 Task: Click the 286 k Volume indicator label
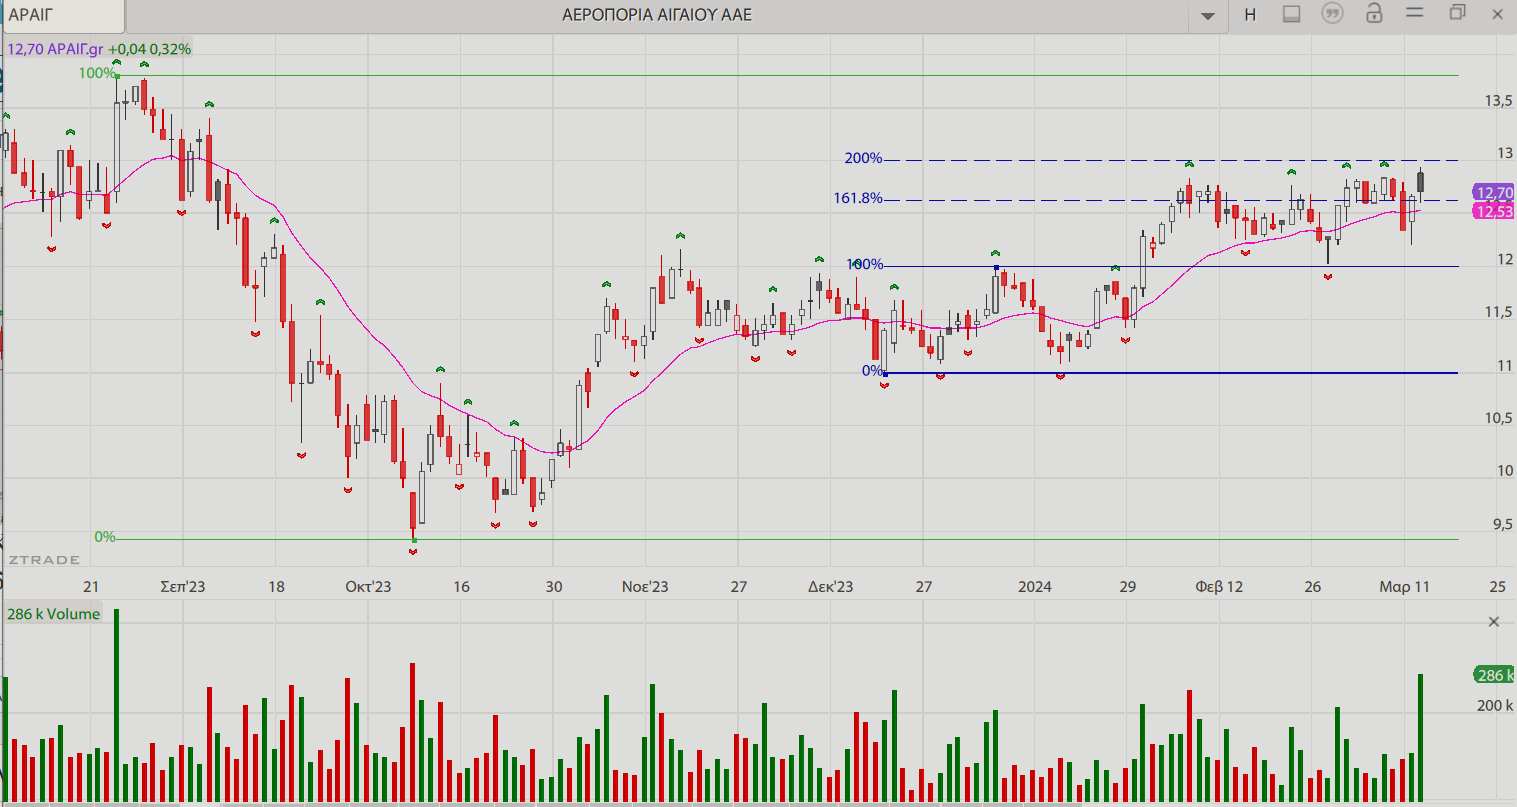(54, 614)
